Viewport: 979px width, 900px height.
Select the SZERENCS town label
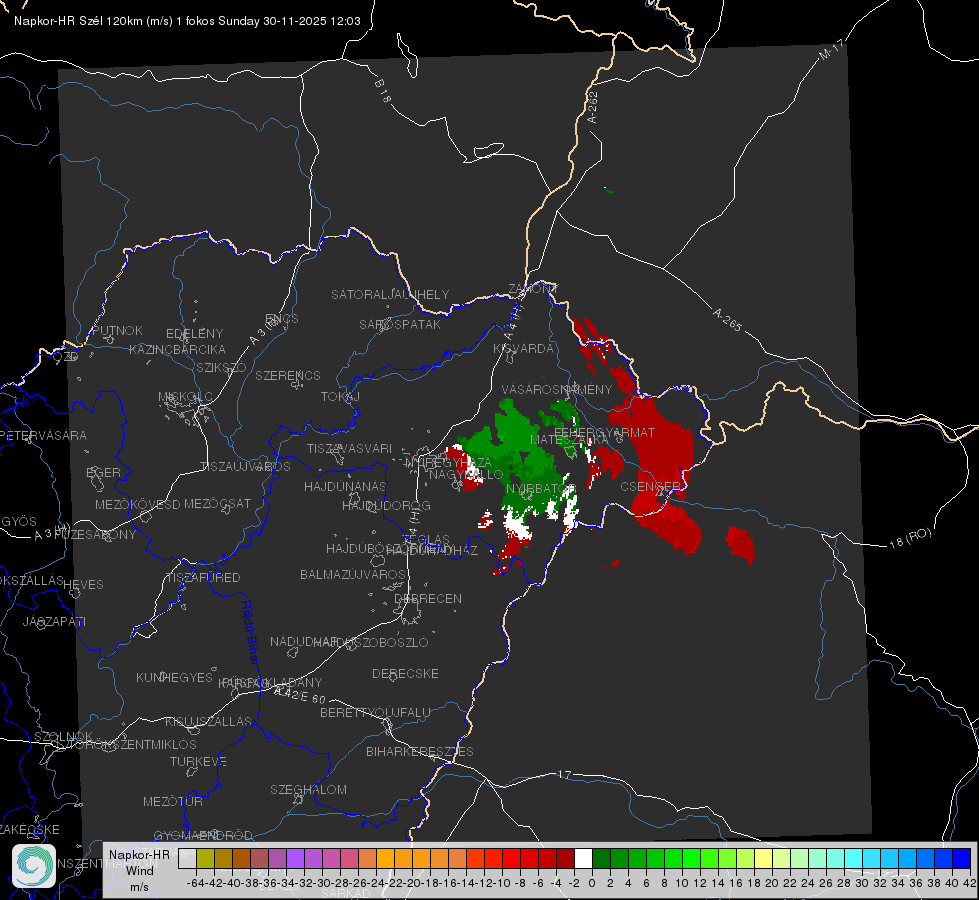[x=288, y=375]
